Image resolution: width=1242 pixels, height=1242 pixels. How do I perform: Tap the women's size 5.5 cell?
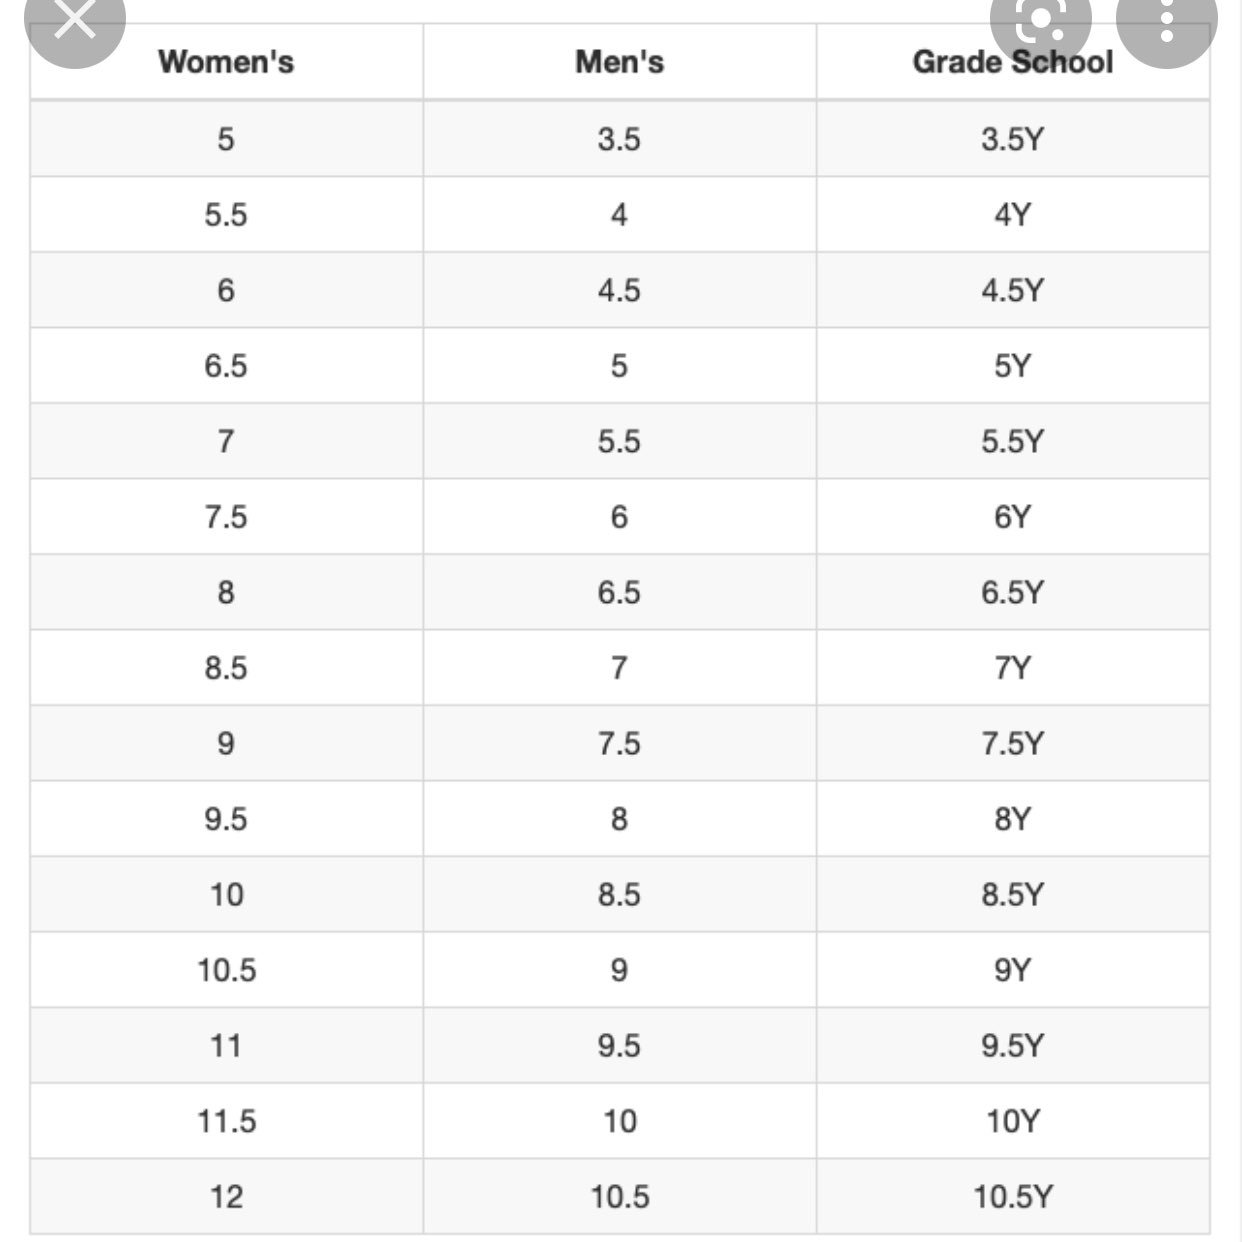[226, 215]
